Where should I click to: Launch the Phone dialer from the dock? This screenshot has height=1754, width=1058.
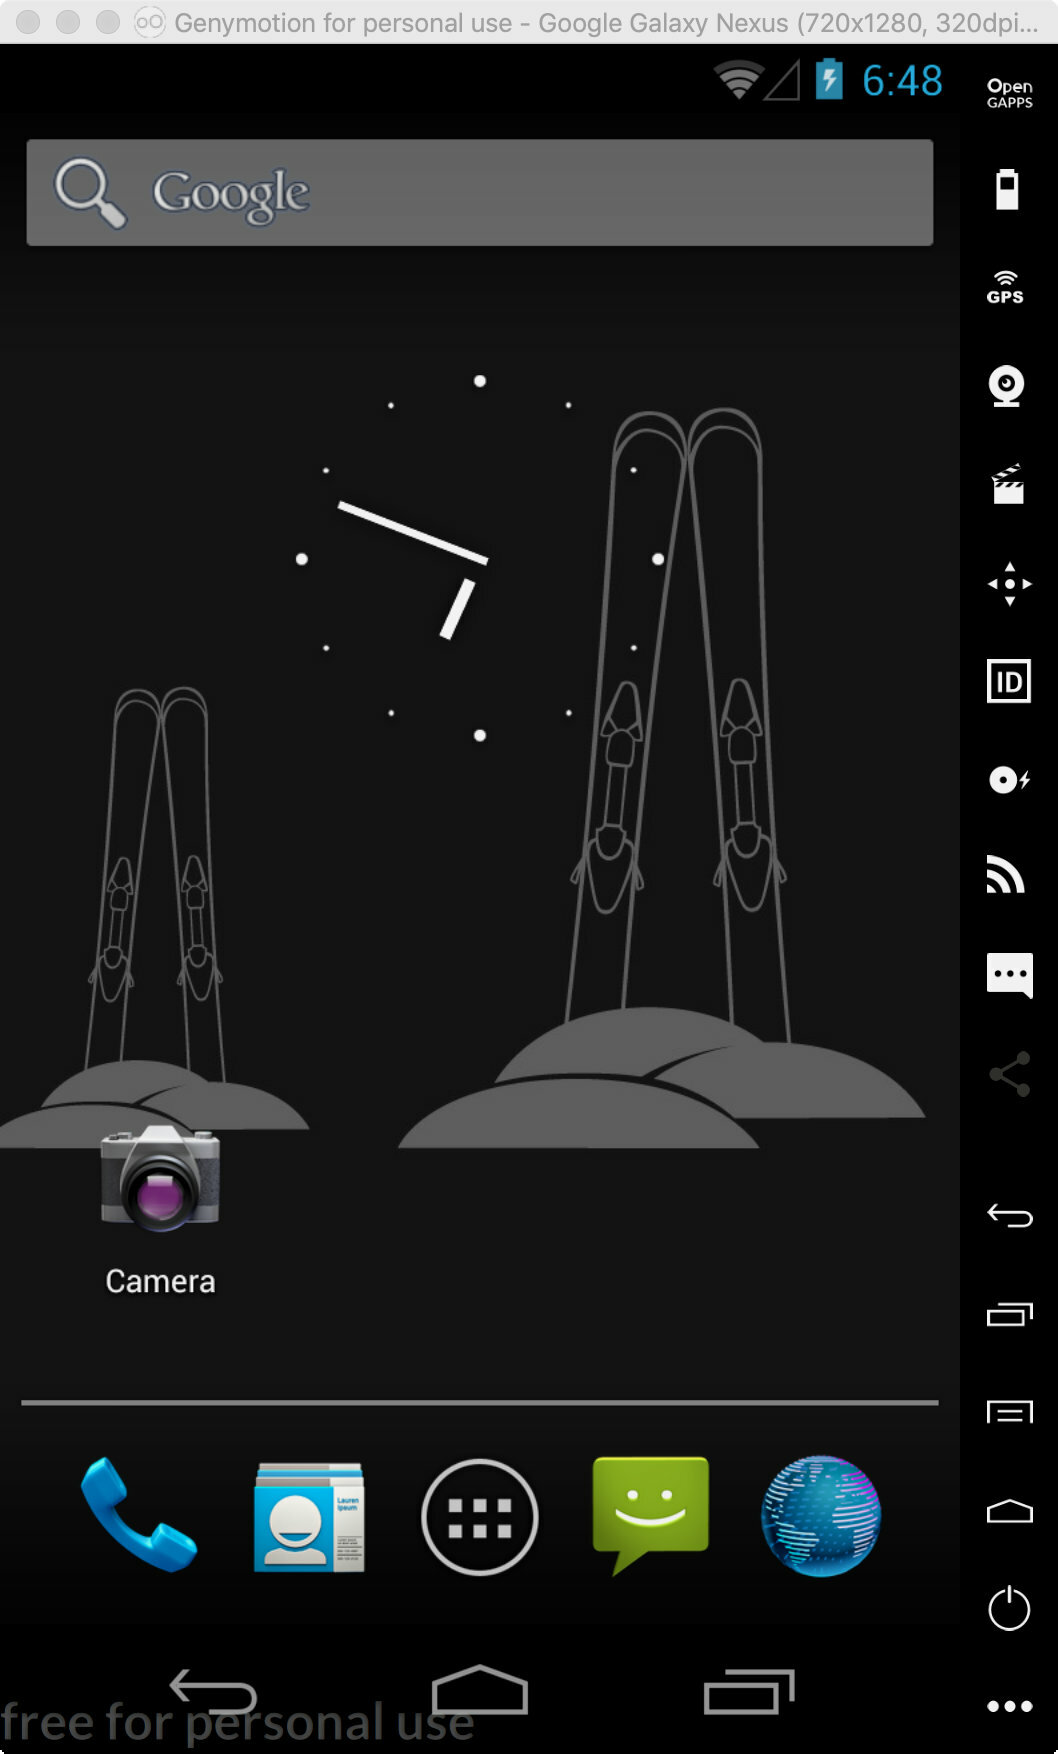[x=138, y=1516]
